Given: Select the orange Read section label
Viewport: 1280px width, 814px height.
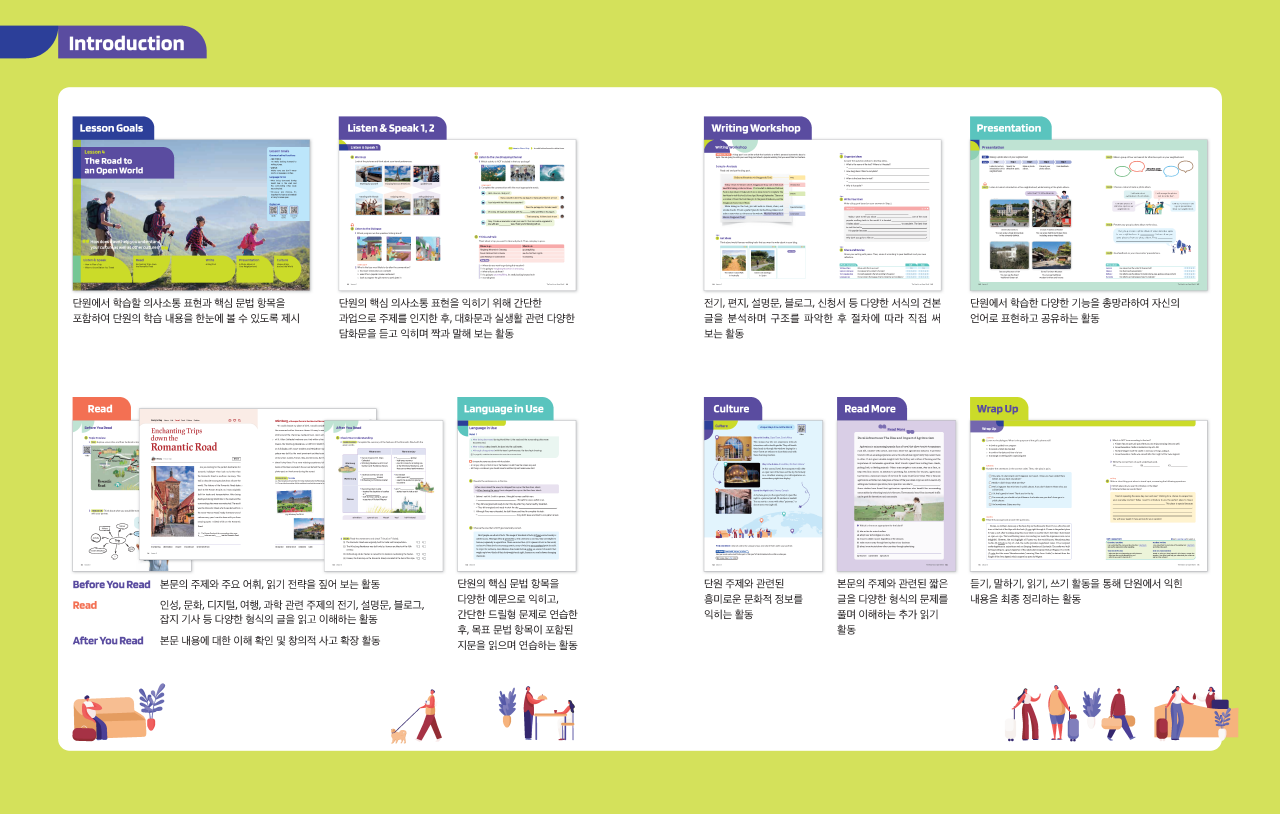Looking at the screenshot, I should 100,408.
